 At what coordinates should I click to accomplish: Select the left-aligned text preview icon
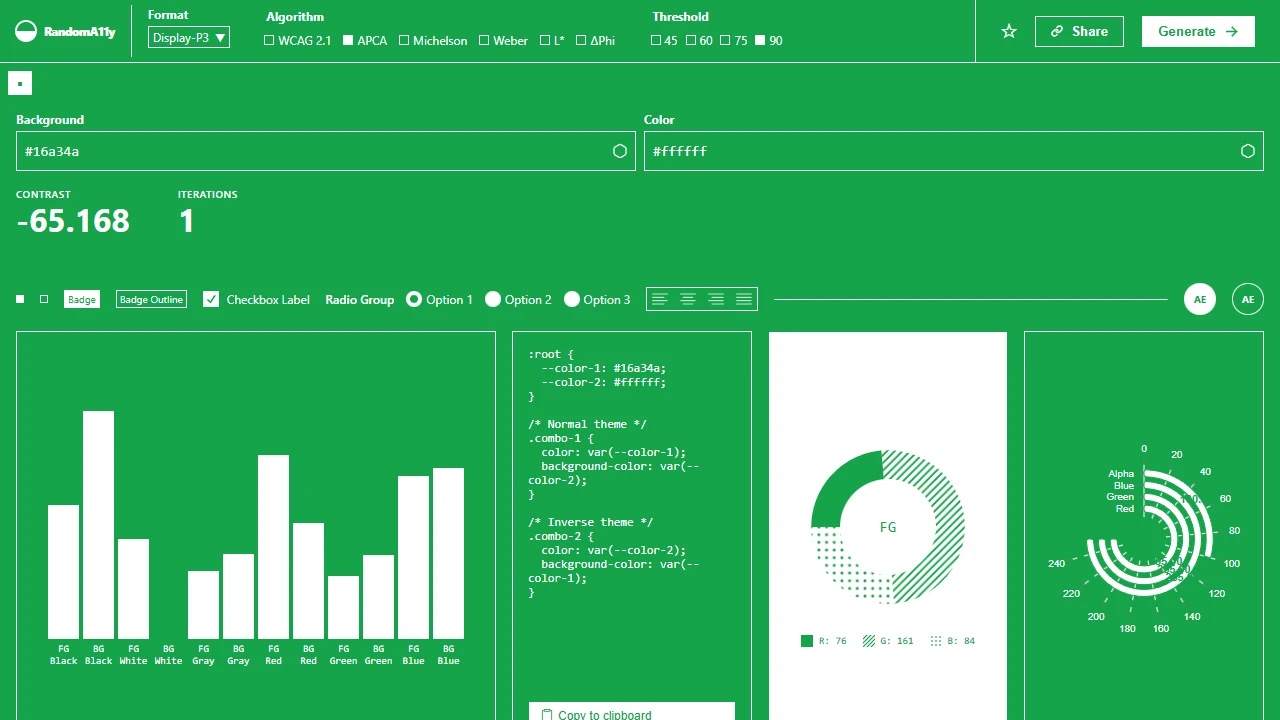point(660,299)
